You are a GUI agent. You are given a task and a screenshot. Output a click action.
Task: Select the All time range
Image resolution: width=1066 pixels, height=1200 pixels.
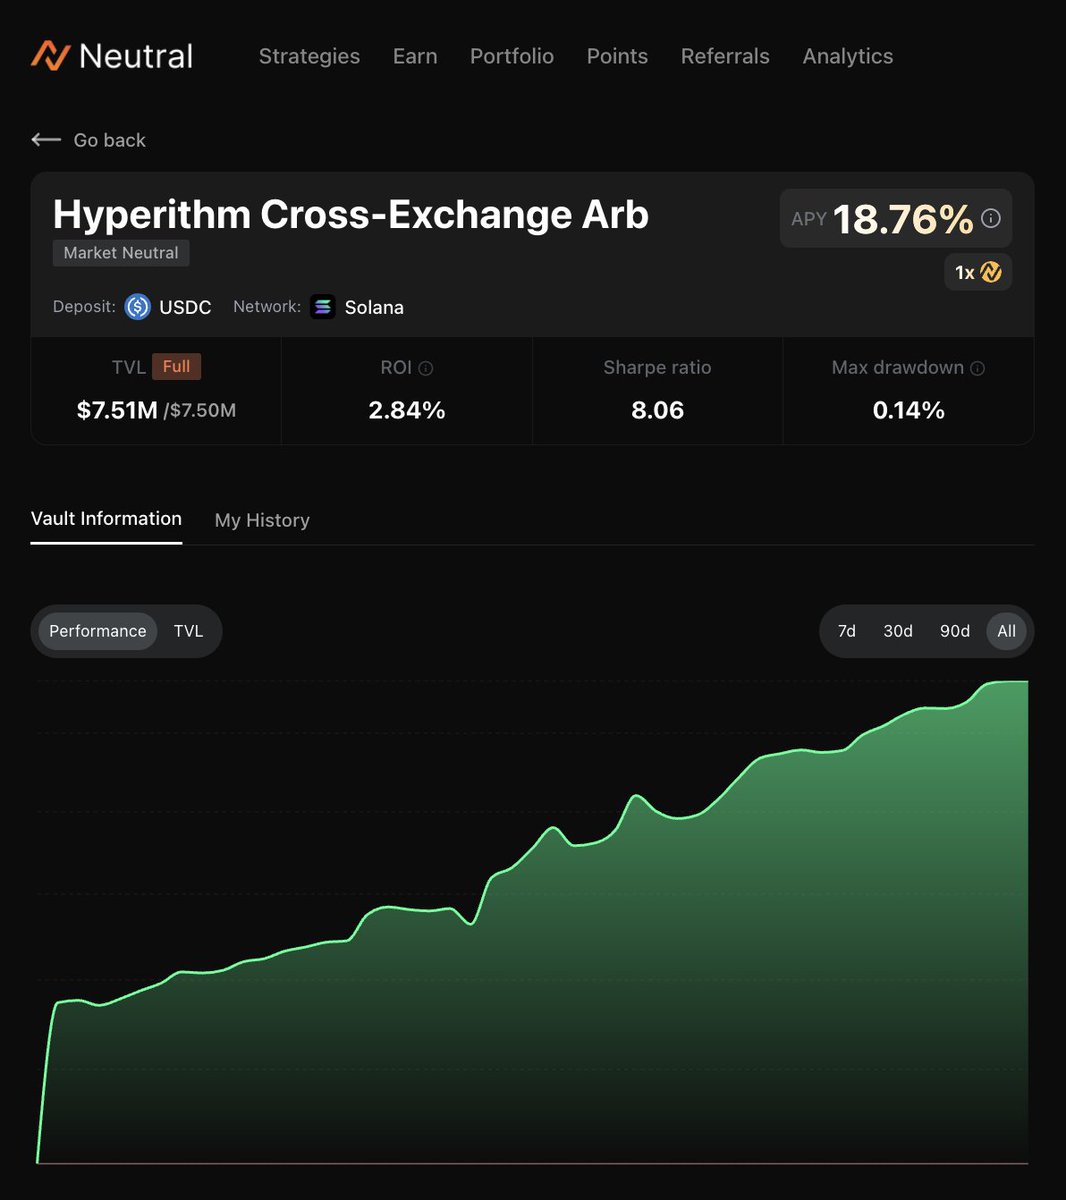1007,631
